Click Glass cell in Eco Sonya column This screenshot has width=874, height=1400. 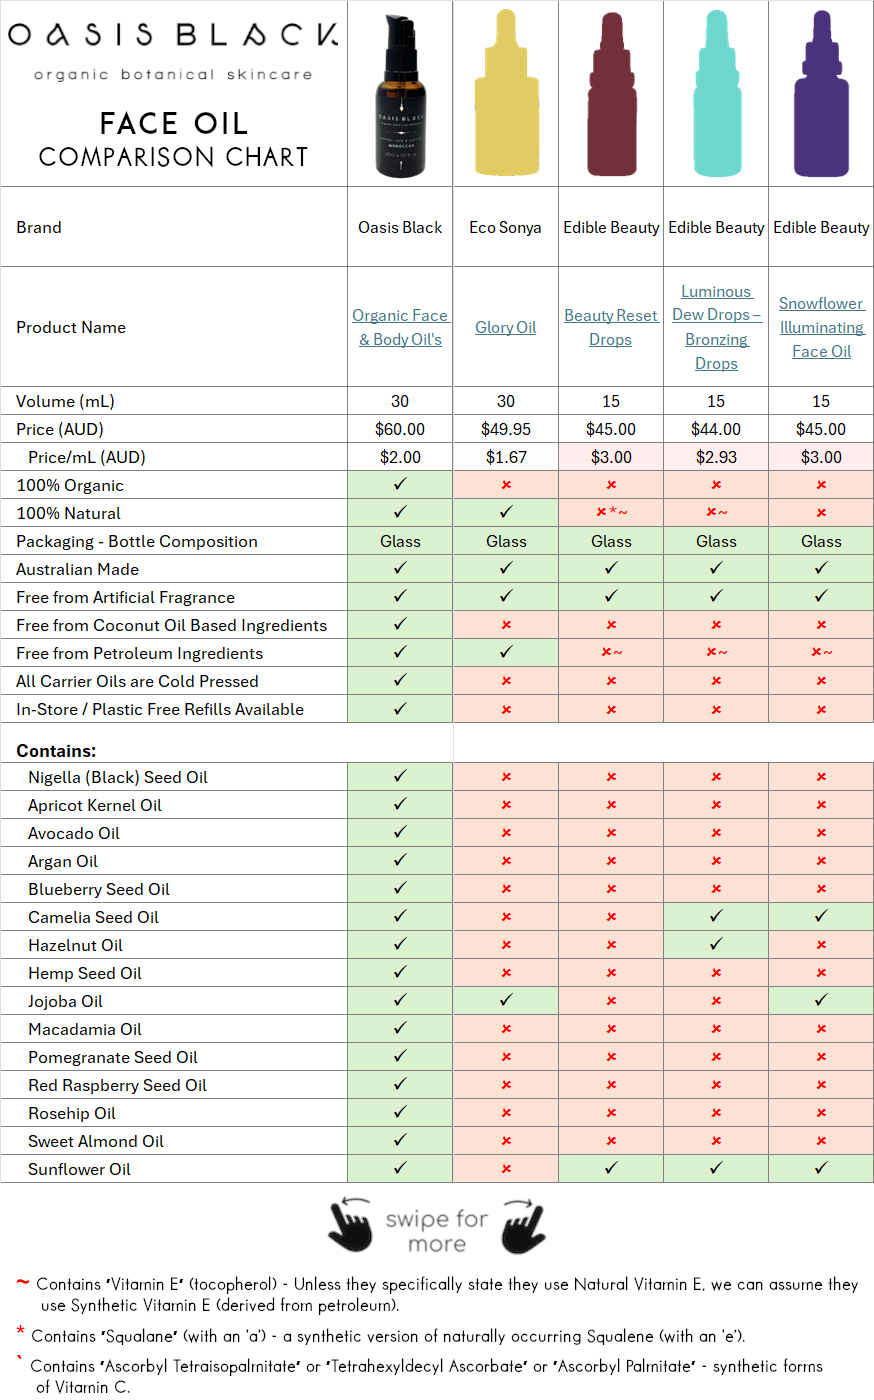point(506,541)
